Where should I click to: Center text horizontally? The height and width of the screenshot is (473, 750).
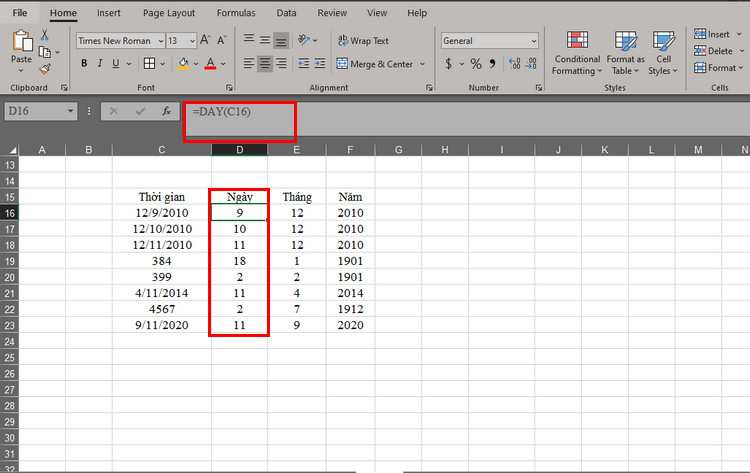click(x=265, y=63)
